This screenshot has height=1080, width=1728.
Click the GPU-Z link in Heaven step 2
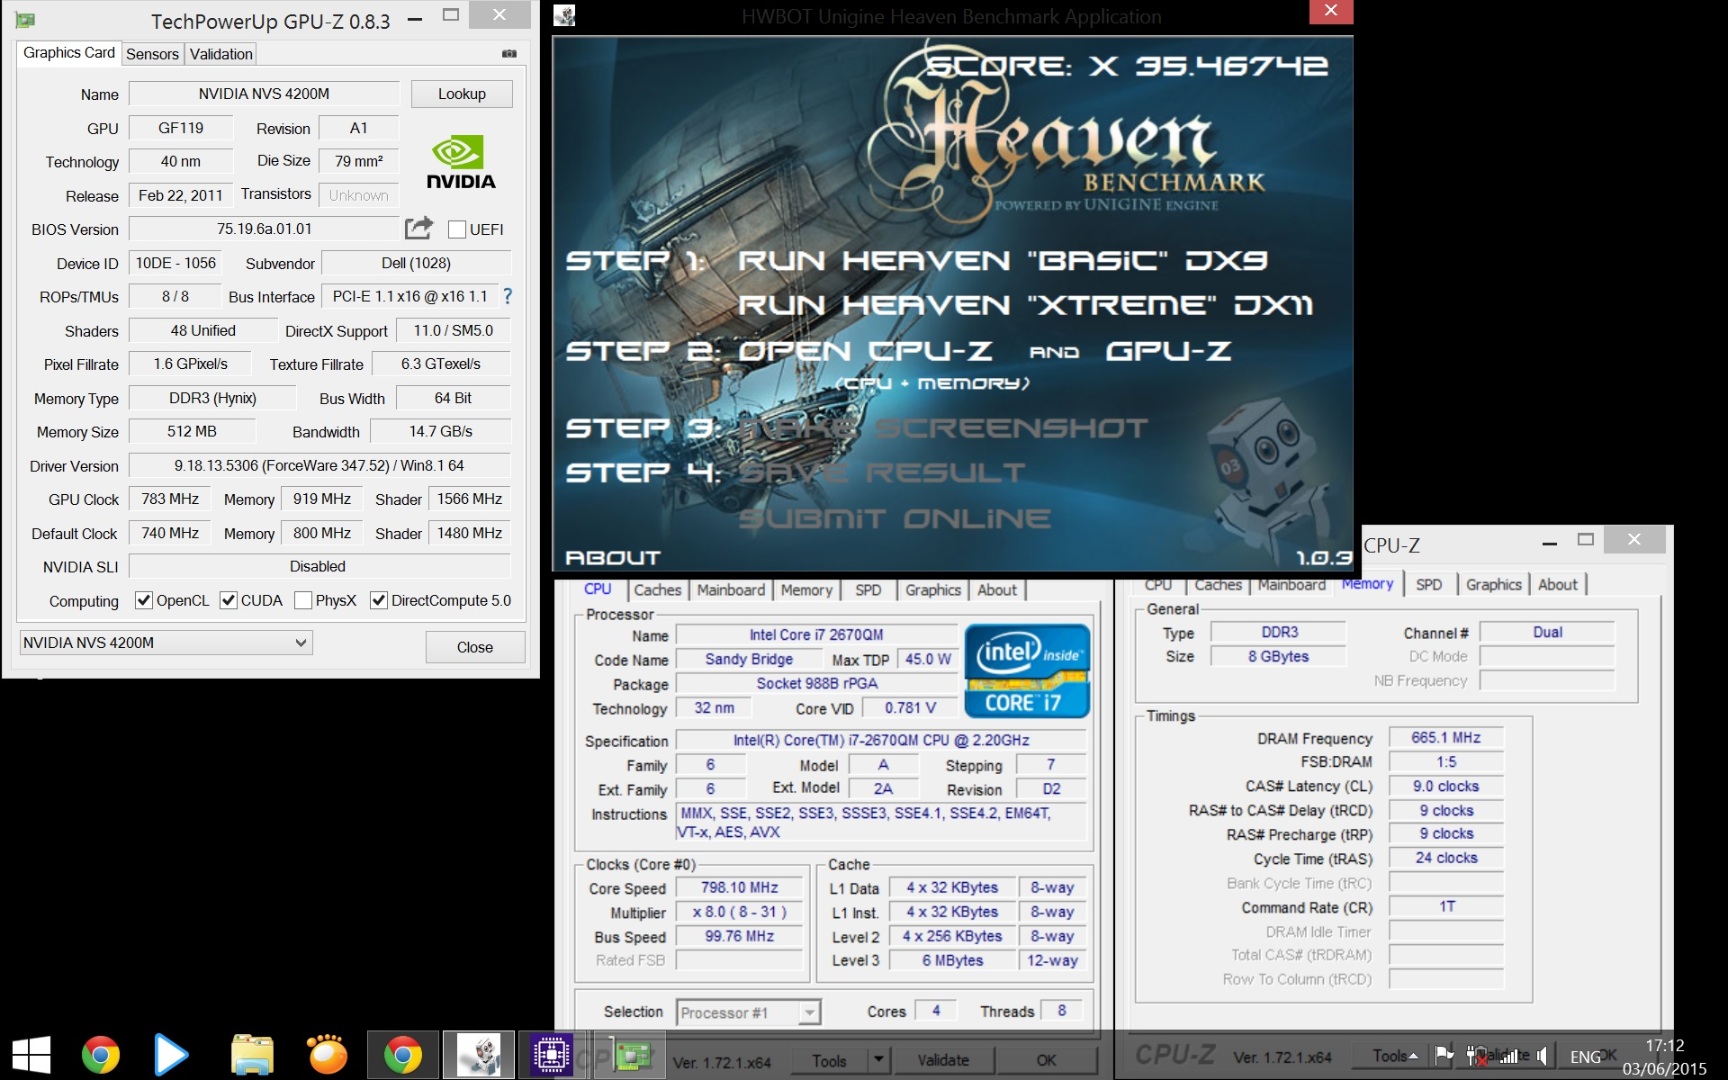pos(1168,351)
